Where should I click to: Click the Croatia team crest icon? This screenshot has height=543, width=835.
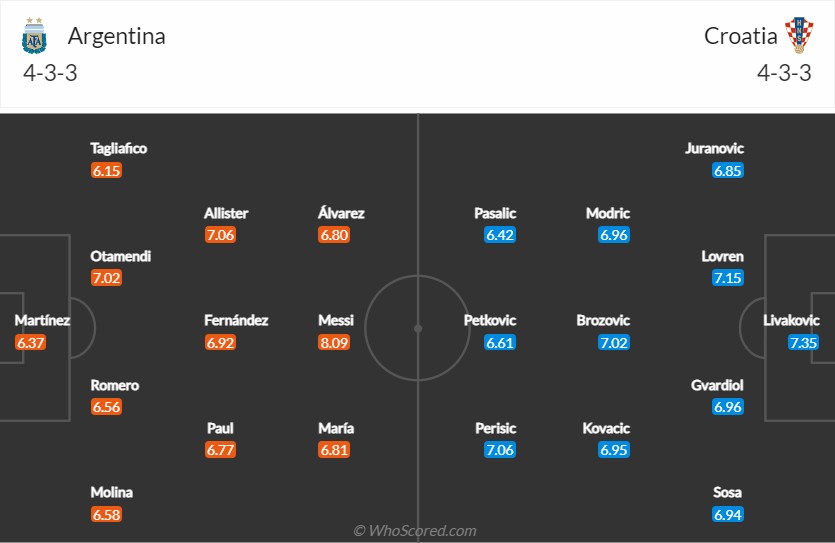[799, 35]
